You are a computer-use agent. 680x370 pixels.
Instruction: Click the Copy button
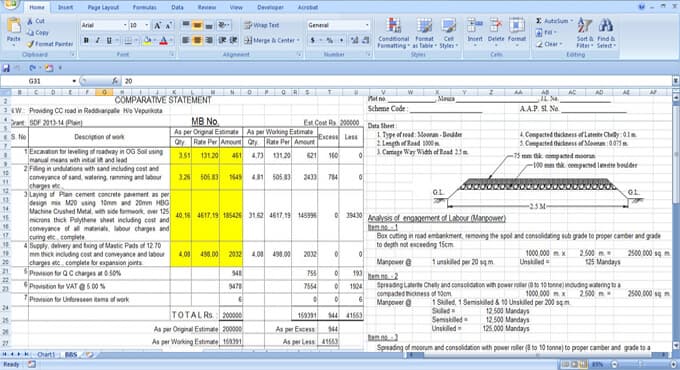pos(38,33)
